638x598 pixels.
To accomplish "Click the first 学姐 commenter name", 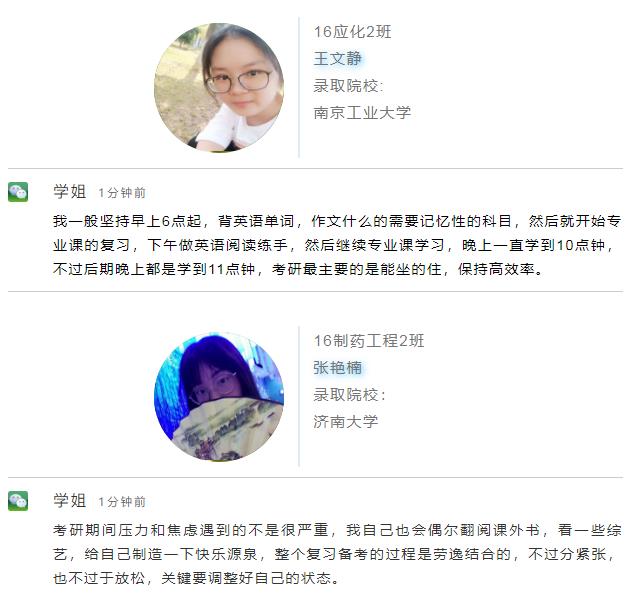I will pos(70,192).
